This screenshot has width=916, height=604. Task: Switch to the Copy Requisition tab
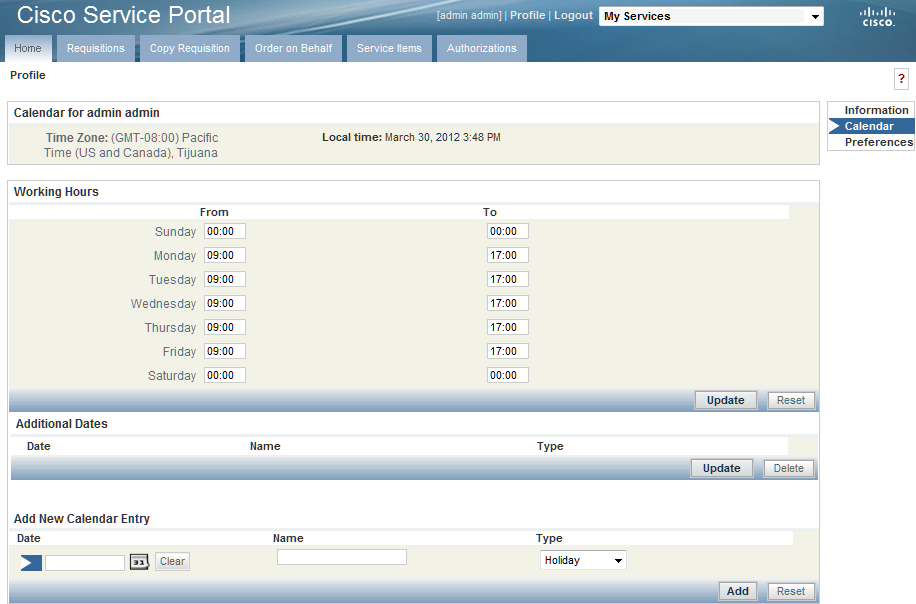[x=190, y=48]
